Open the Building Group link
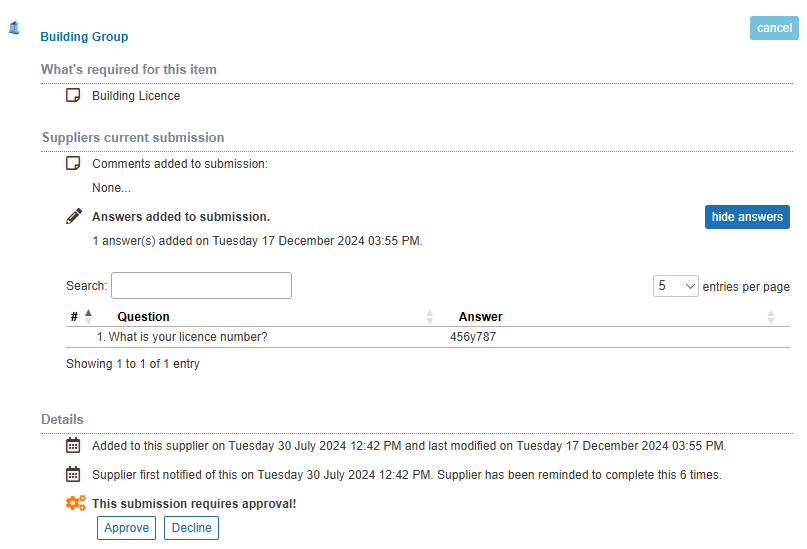This screenshot has width=807, height=549. [x=84, y=37]
